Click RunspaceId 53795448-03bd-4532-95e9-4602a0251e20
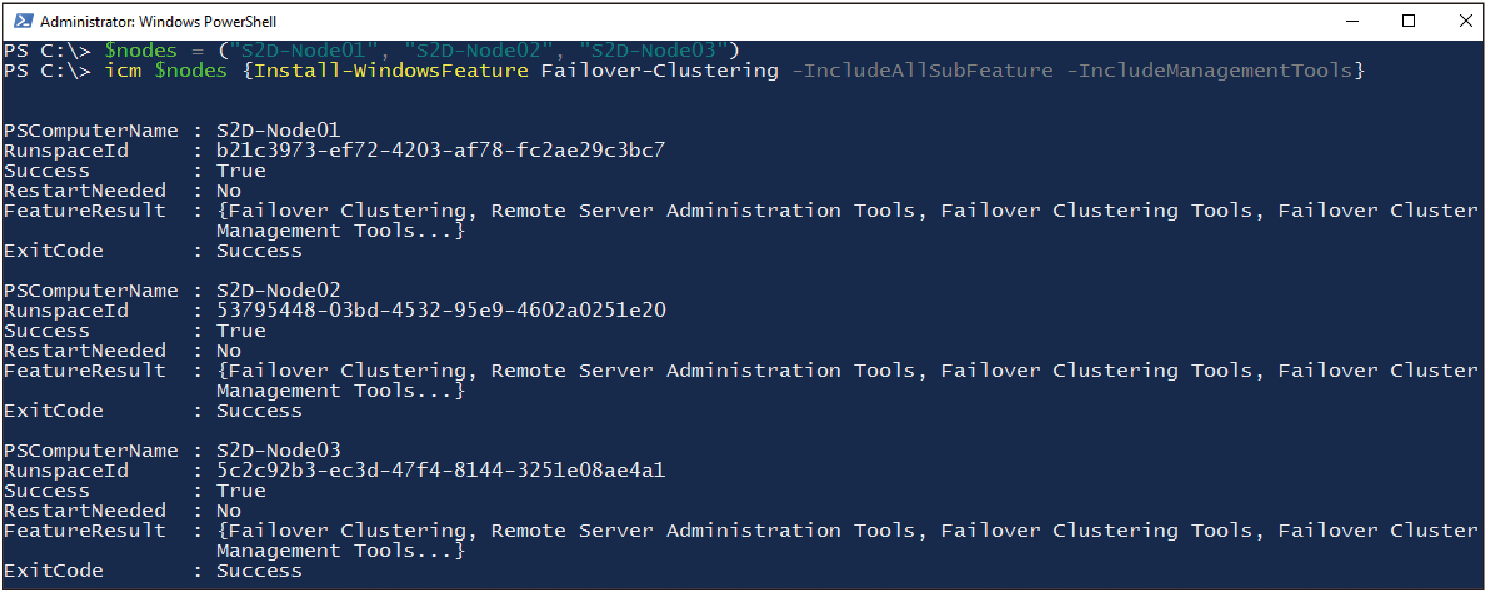The width and height of the screenshot is (1488, 594). click(x=441, y=311)
